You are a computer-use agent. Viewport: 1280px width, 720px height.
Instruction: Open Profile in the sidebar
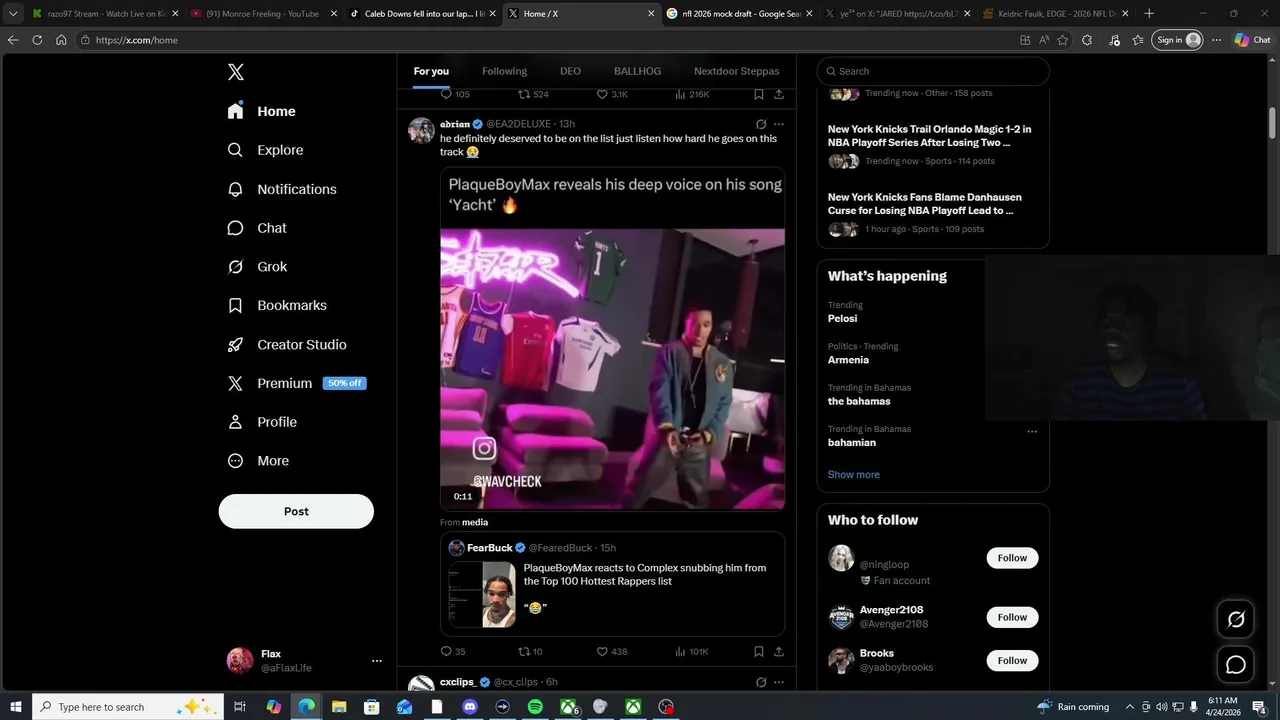tap(262, 422)
